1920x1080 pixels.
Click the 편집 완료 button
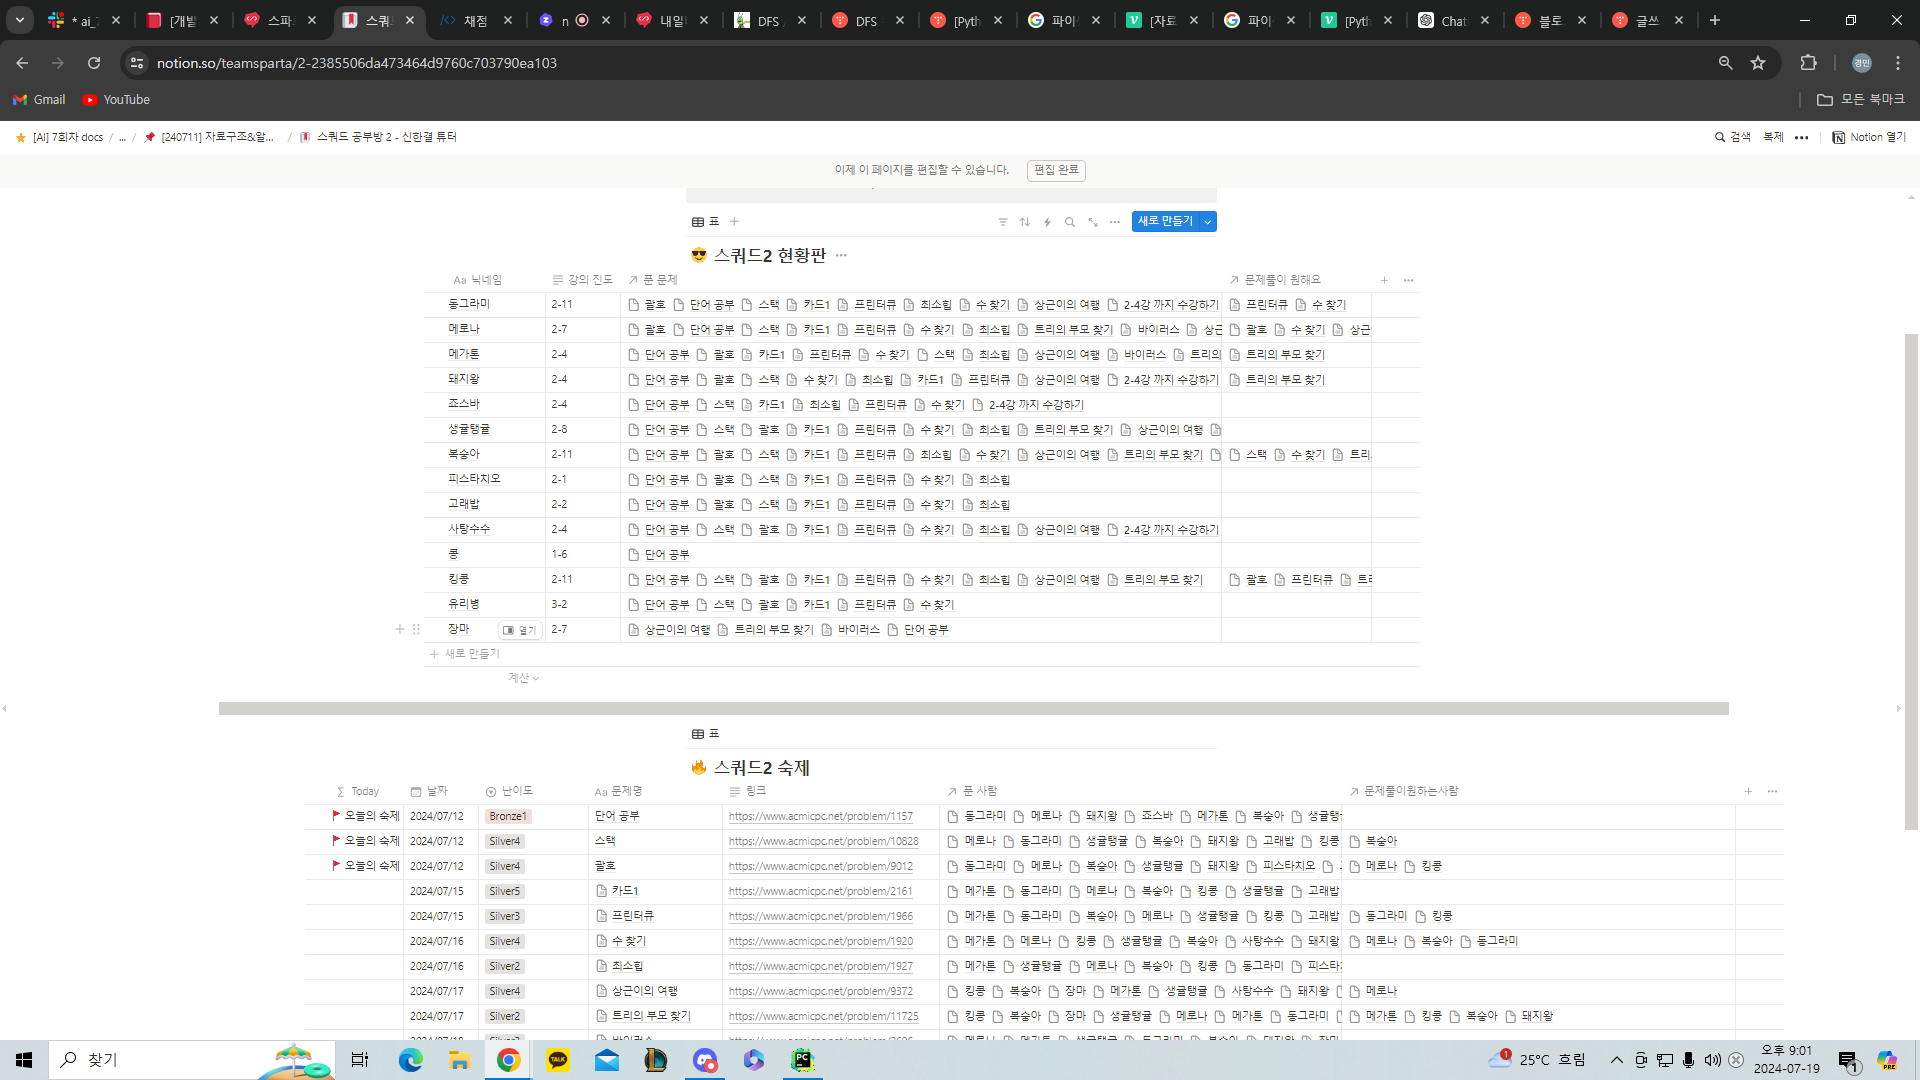click(x=1056, y=170)
